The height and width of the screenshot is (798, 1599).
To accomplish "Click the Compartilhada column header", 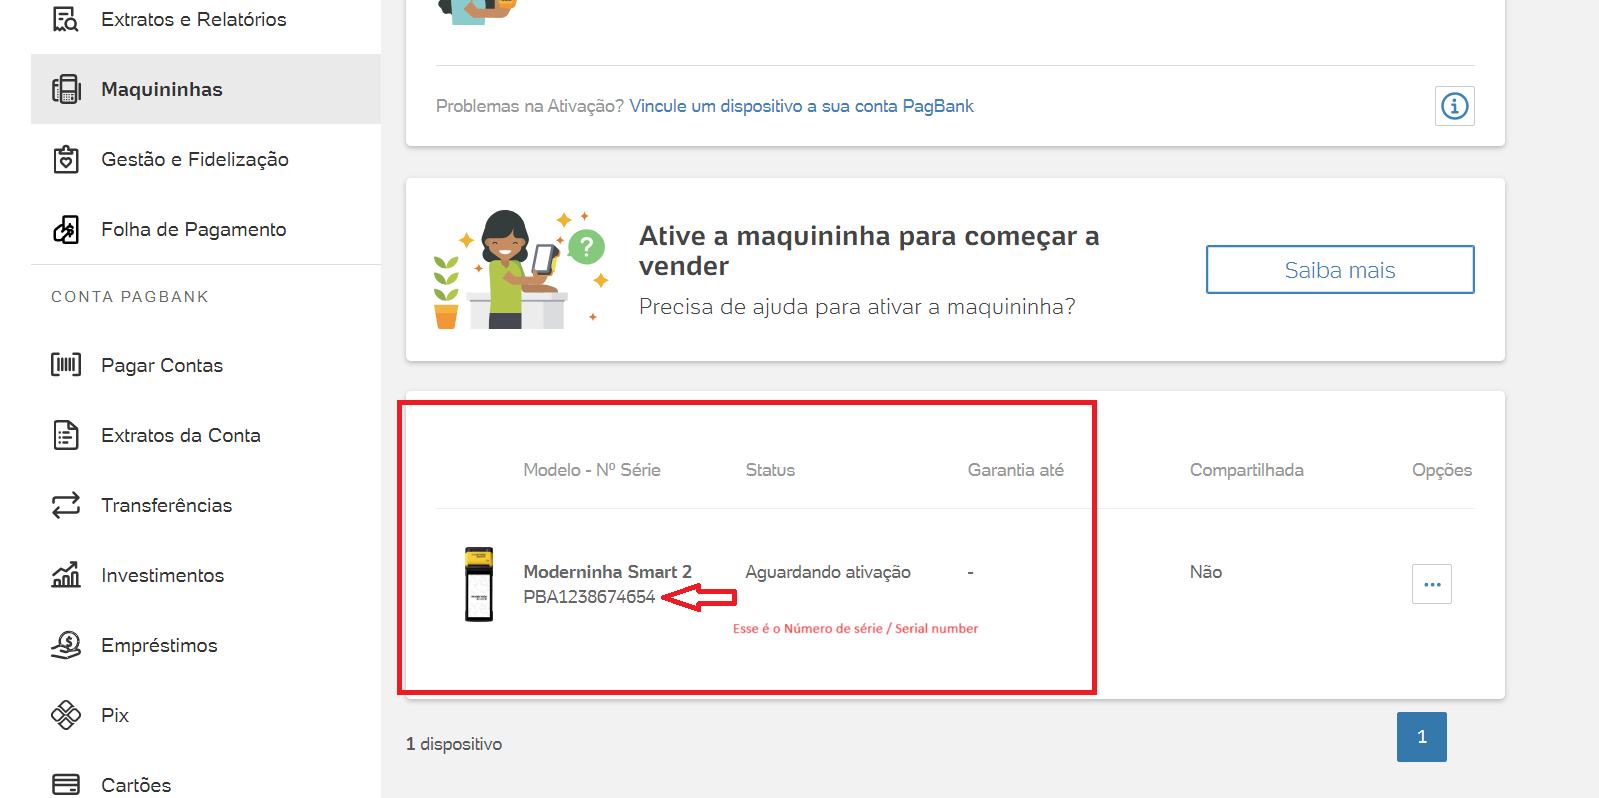I will (x=1247, y=470).
